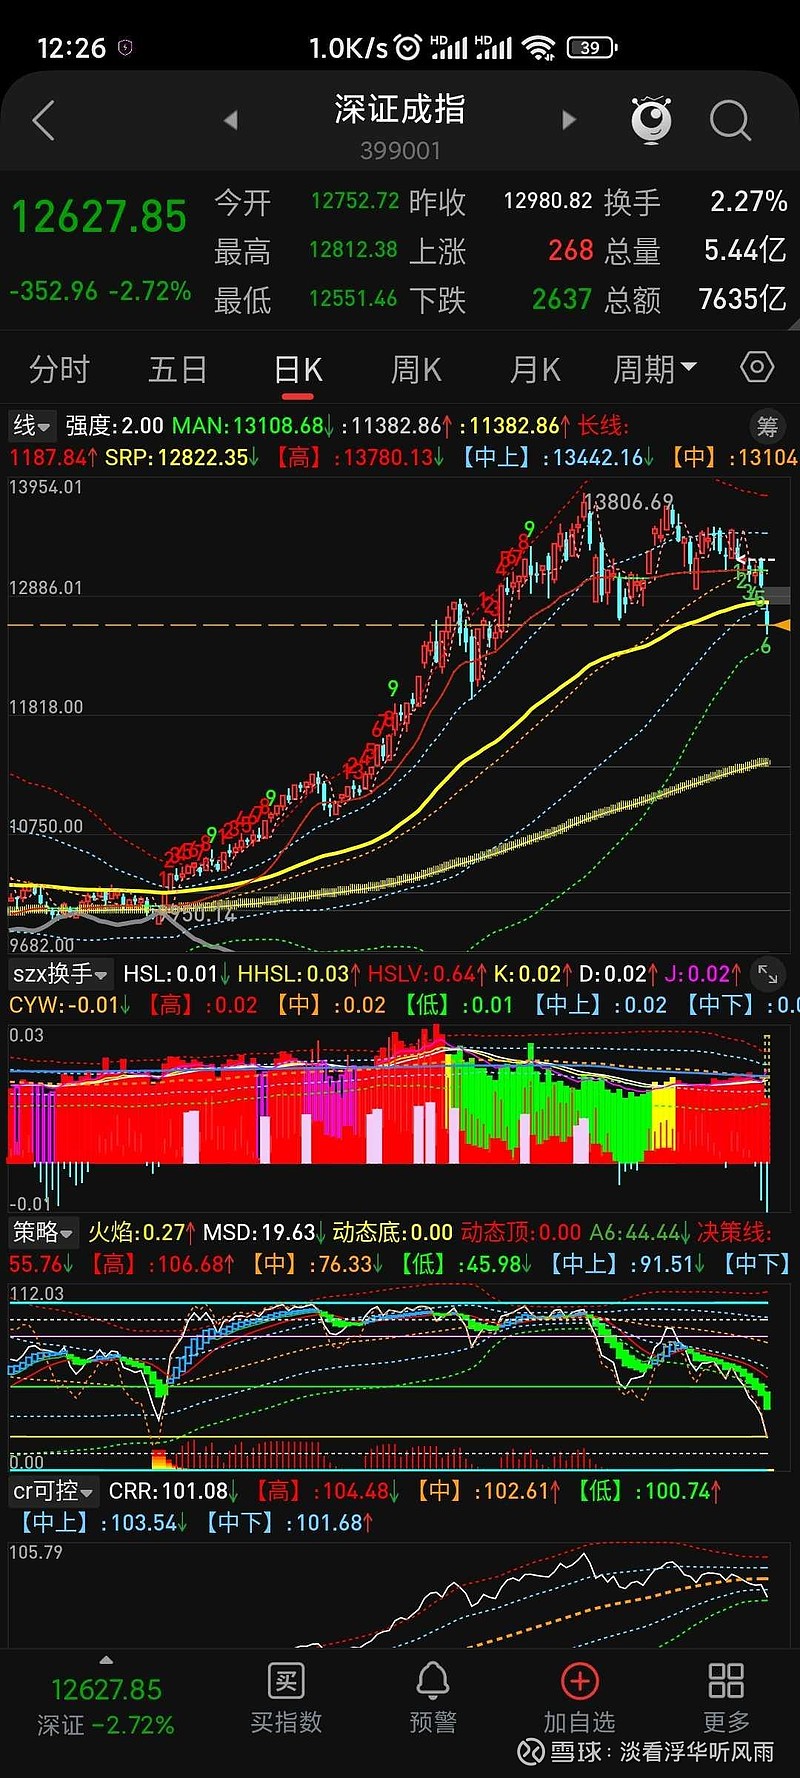The width and height of the screenshot is (800, 1778).
Task: Switch to next index with right triangle
Action: click(x=569, y=120)
